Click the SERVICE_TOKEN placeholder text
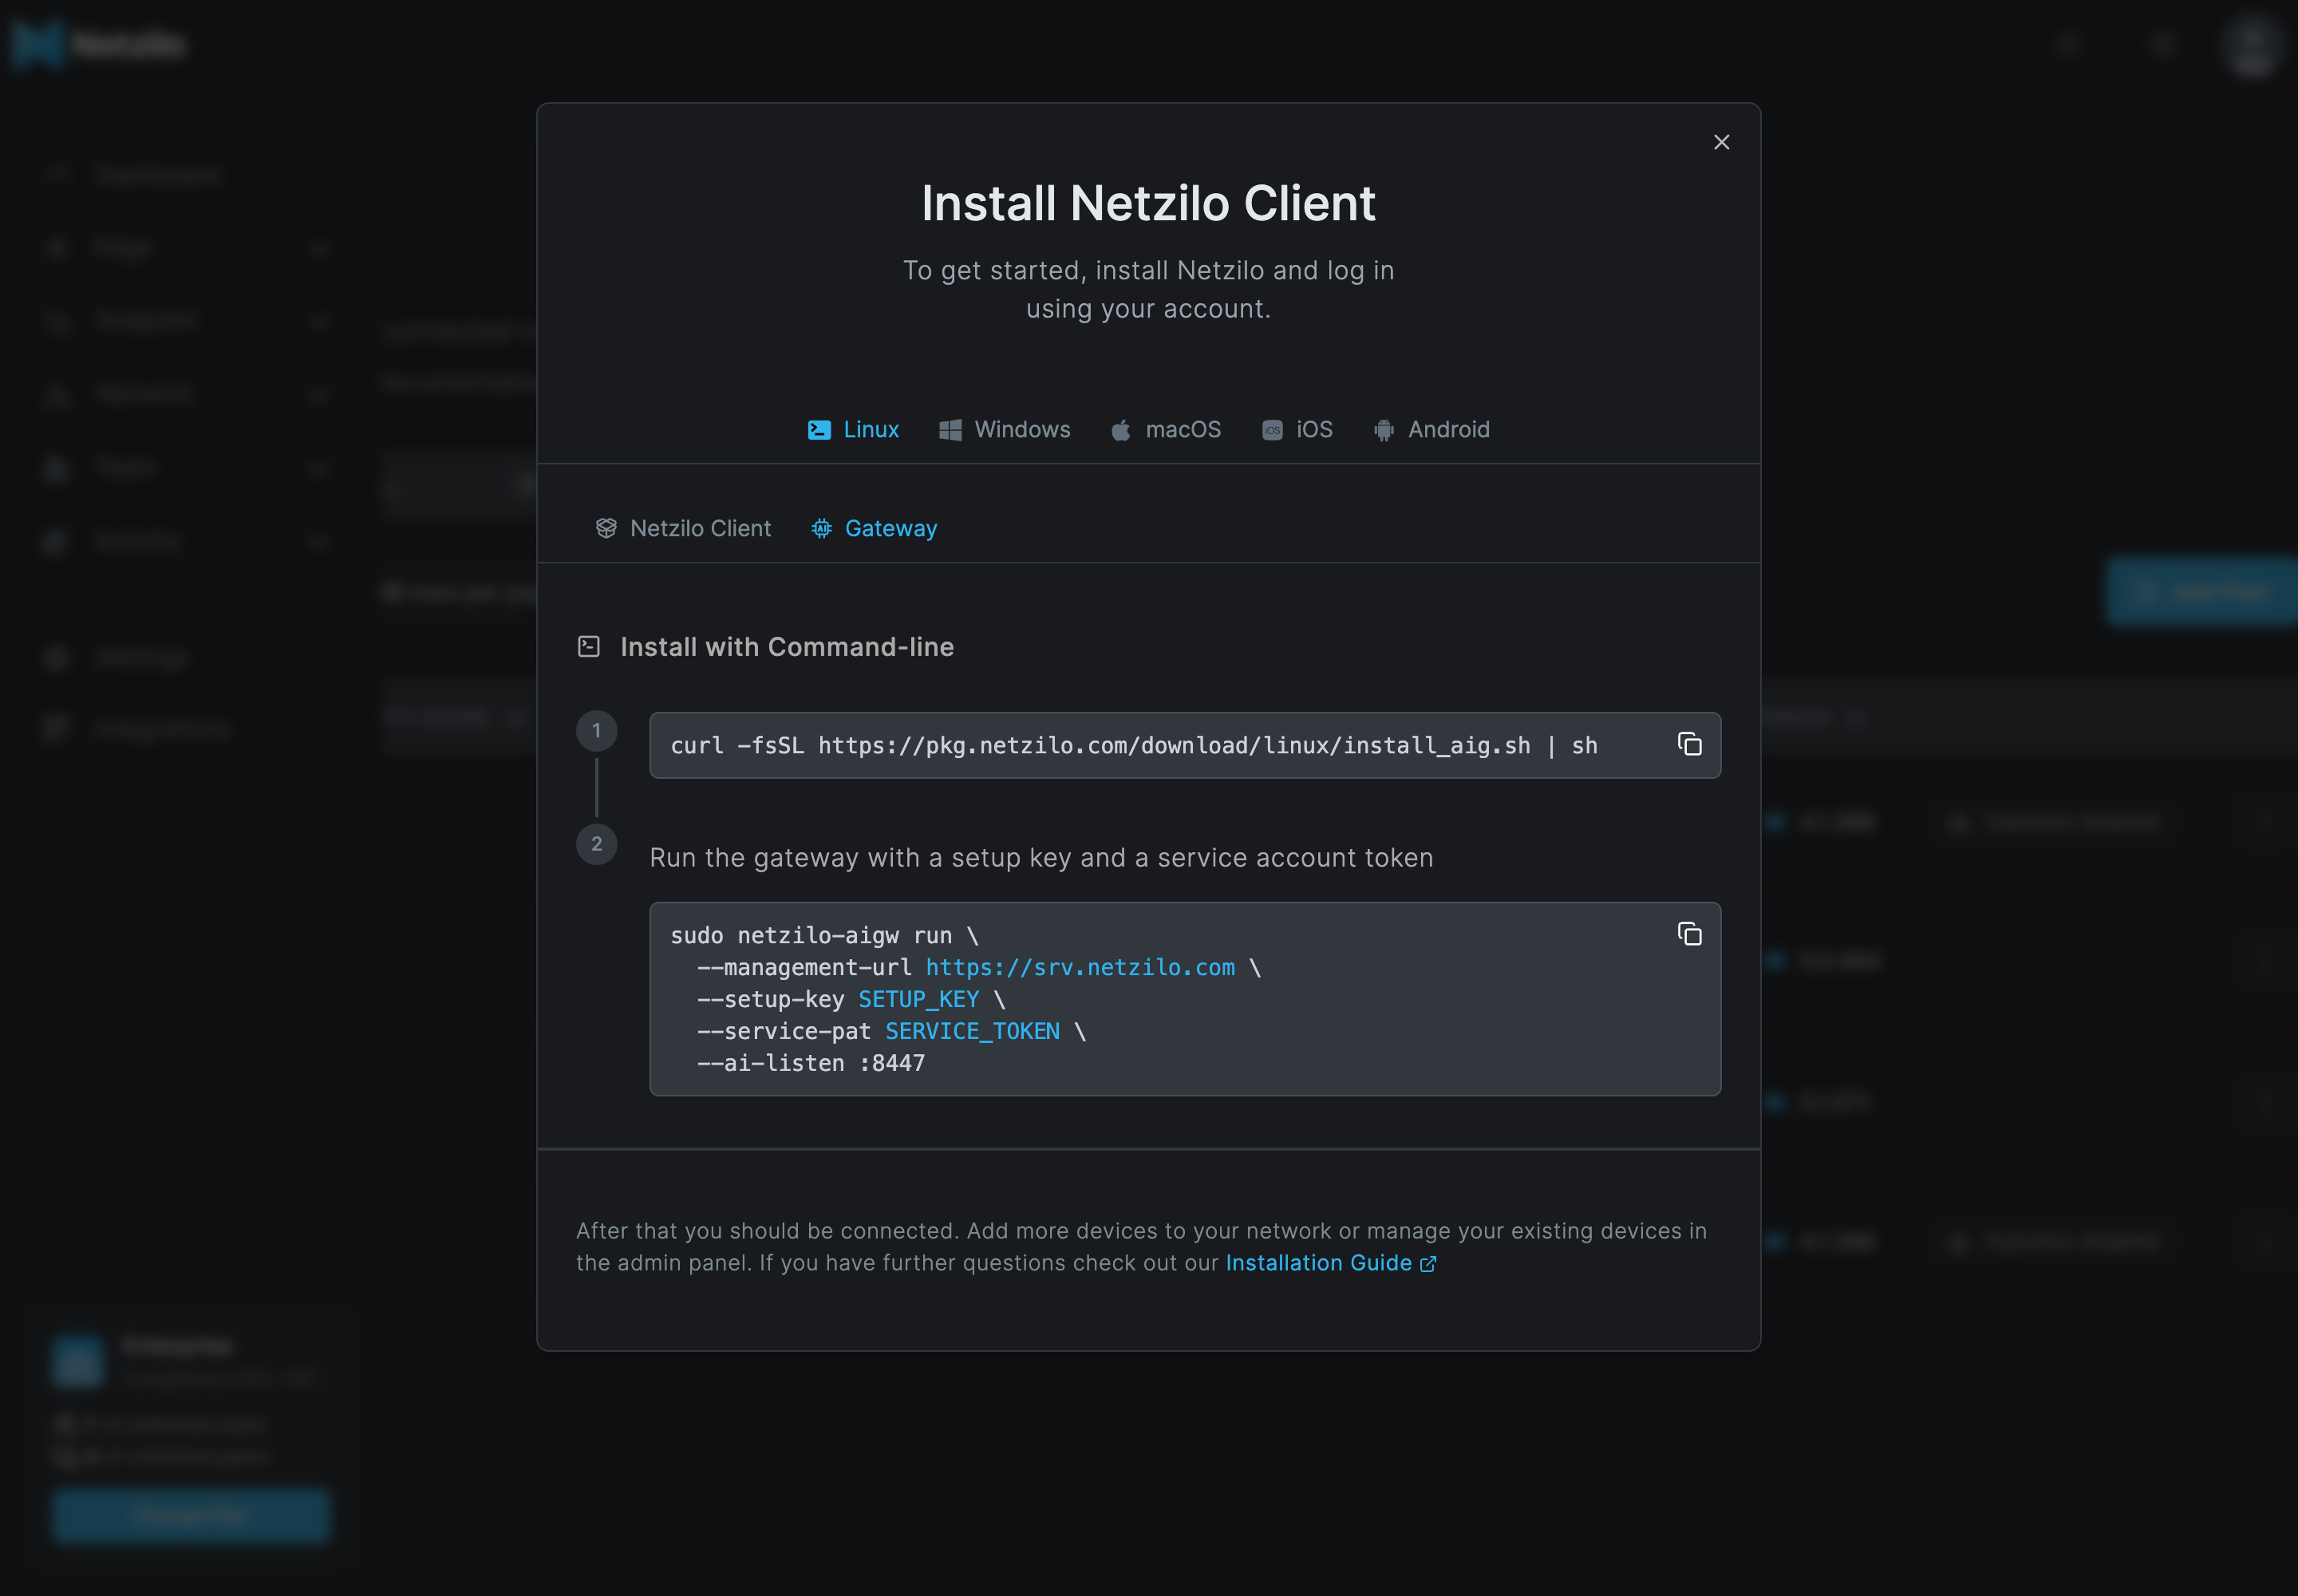Viewport: 2298px width, 1596px height. tap(972, 1032)
